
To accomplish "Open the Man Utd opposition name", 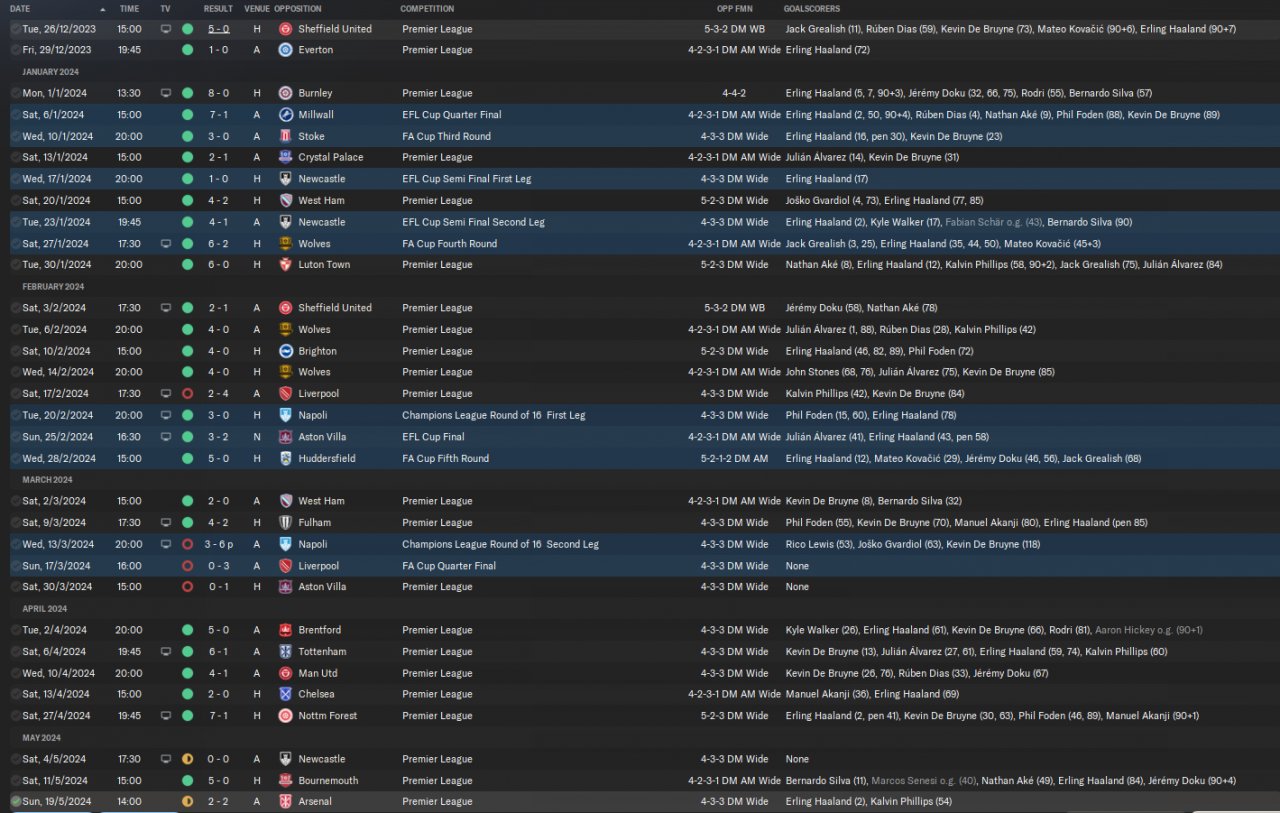I will click(318, 673).
